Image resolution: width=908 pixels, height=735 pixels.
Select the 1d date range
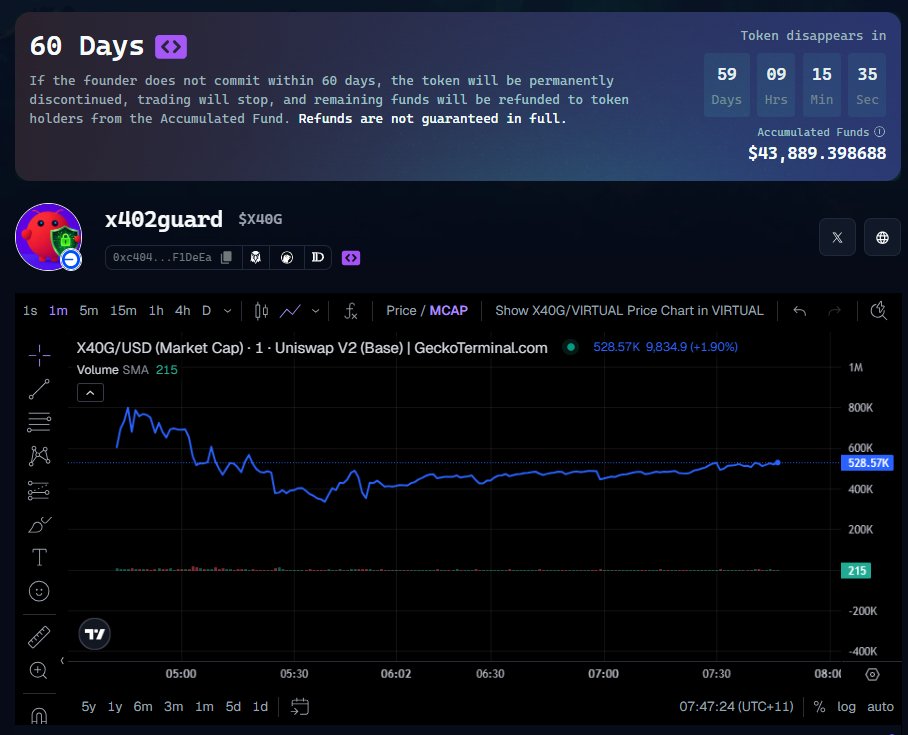point(260,707)
